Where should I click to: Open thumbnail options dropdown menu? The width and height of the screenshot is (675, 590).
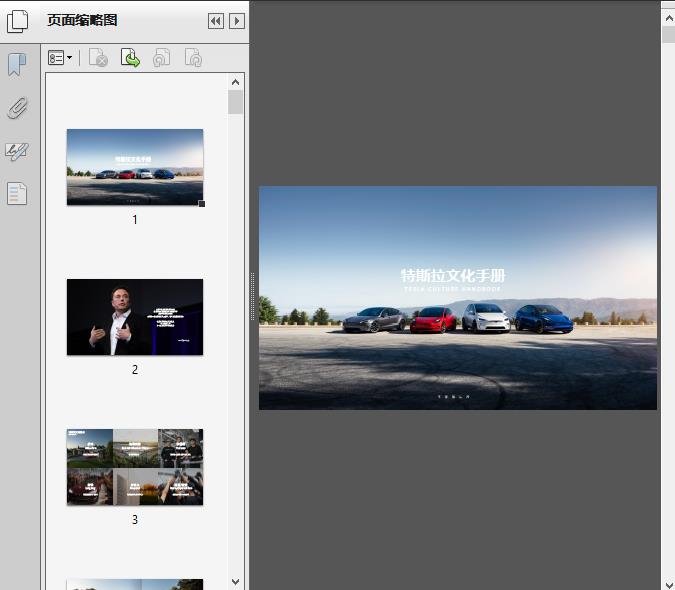pos(60,59)
